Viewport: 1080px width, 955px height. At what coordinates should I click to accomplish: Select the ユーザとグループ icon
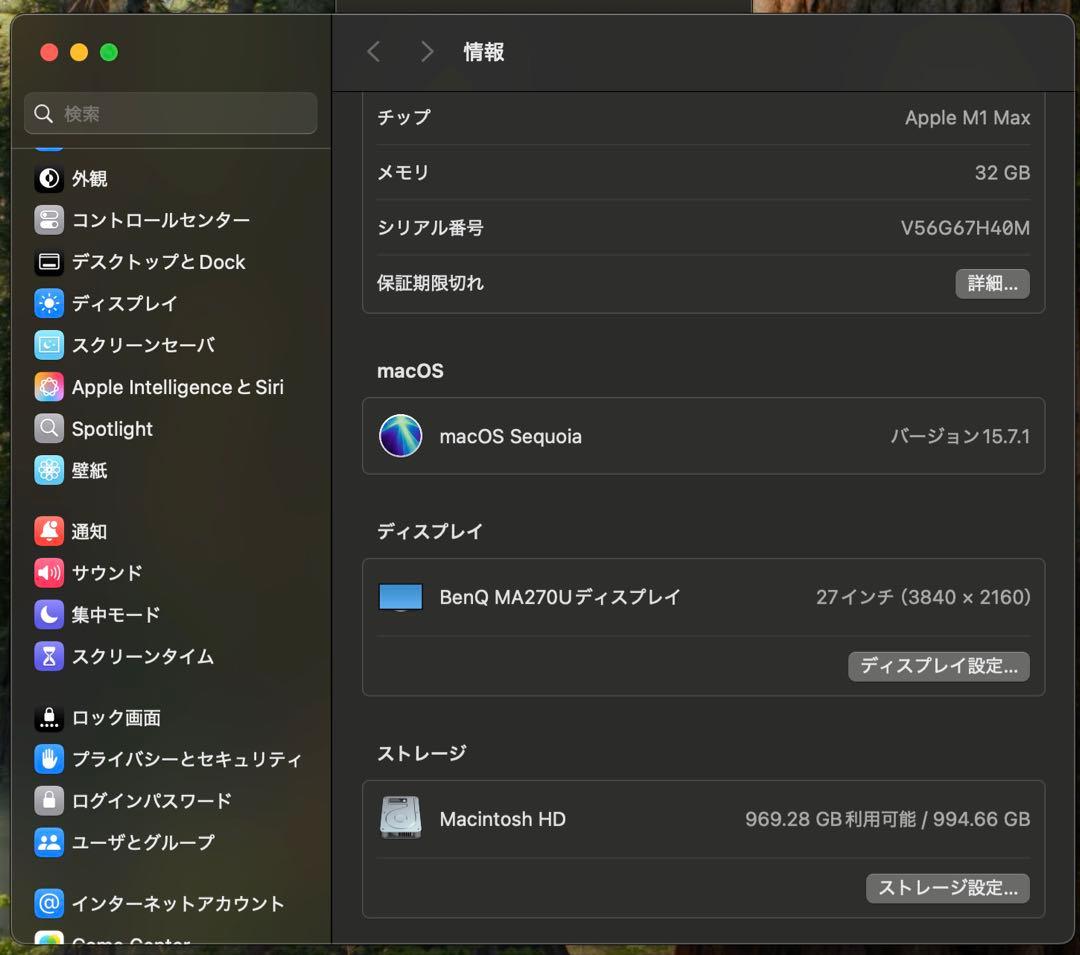pyautogui.click(x=49, y=842)
